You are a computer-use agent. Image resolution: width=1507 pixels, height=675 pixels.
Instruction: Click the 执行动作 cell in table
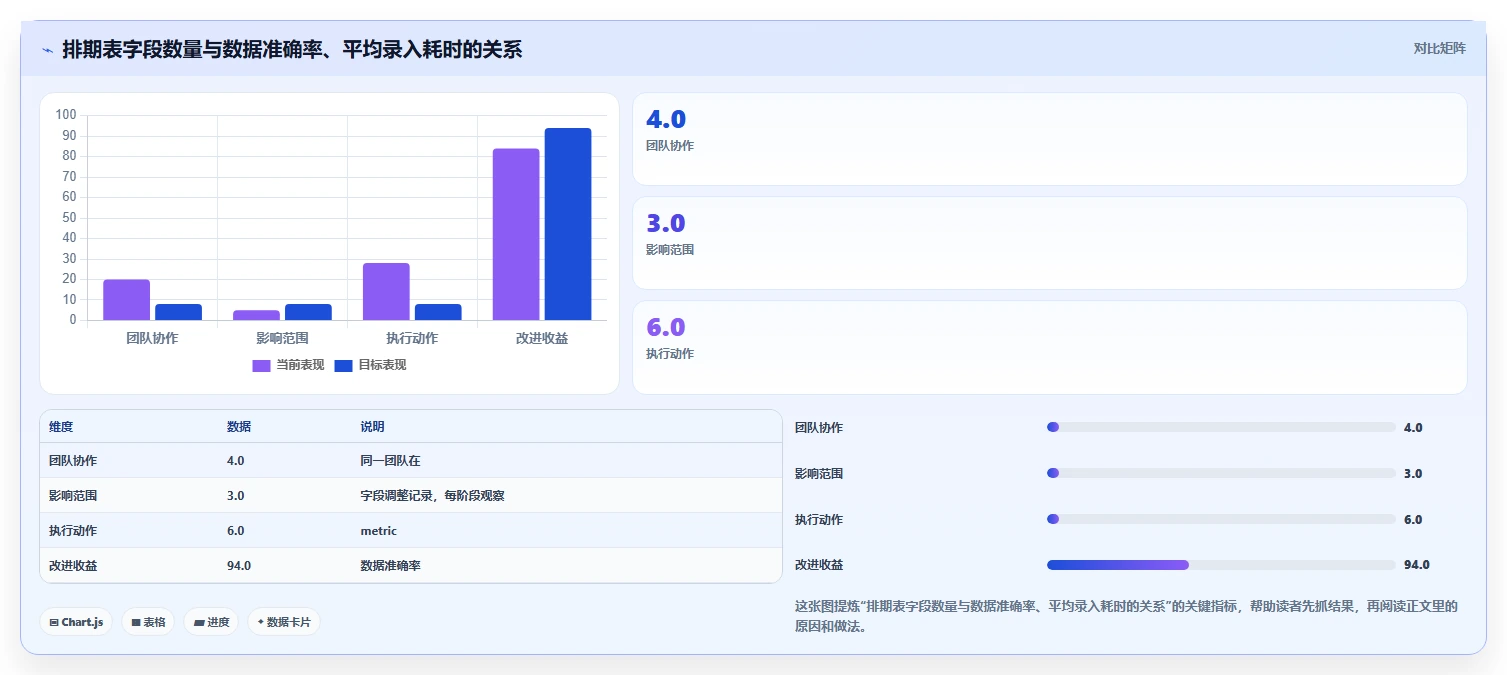click(73, 531)
